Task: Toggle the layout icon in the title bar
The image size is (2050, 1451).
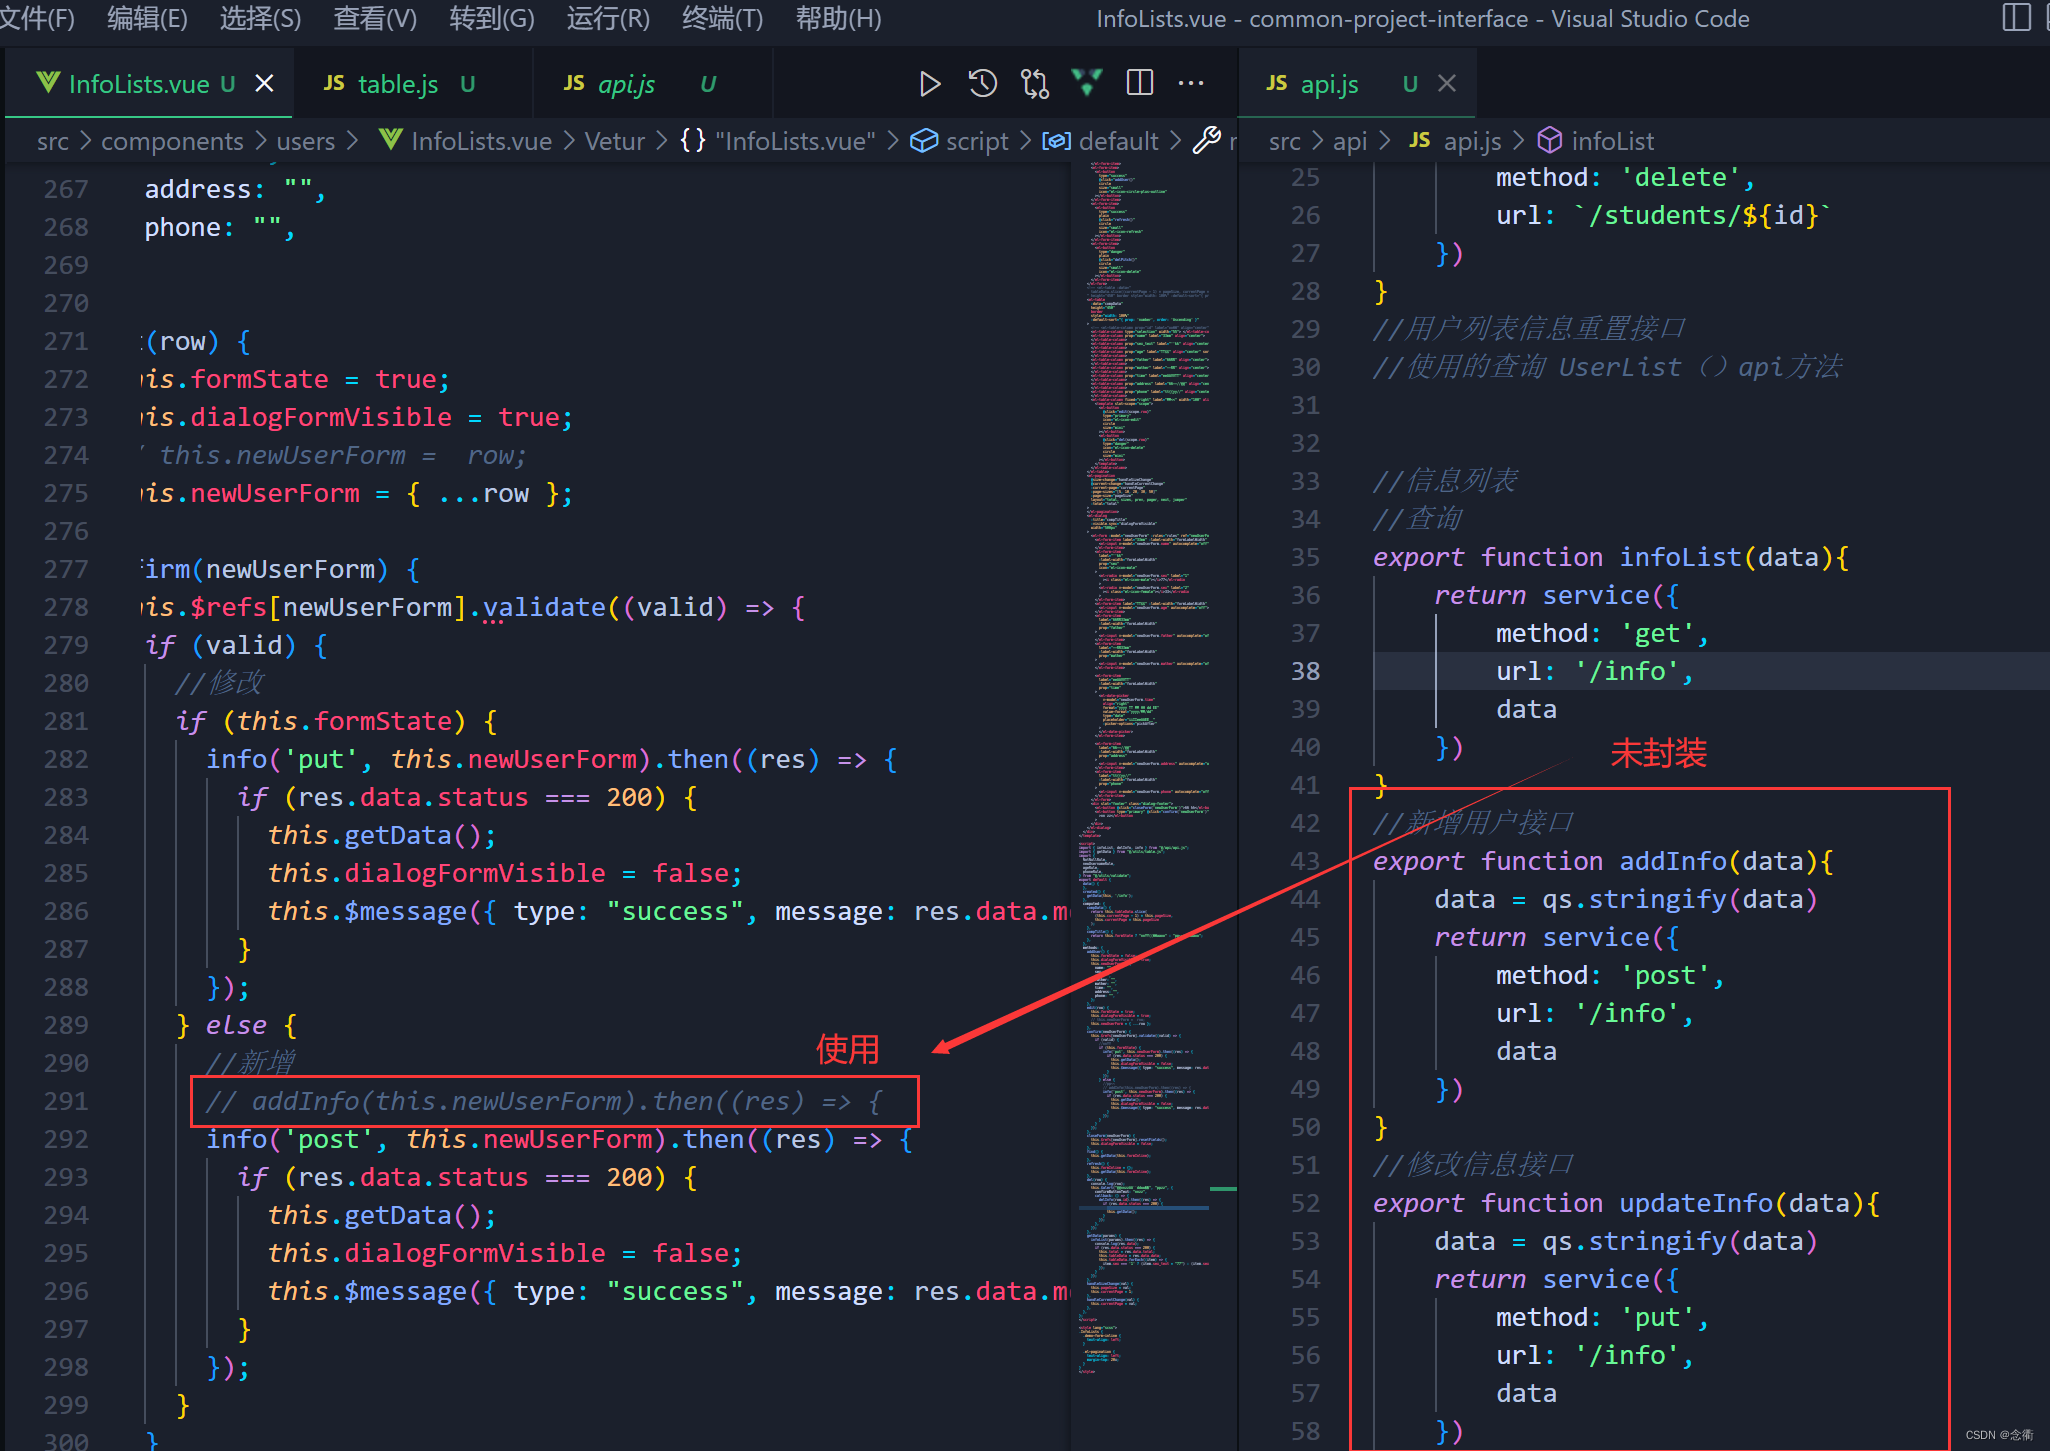Action: click(2016, 18)
